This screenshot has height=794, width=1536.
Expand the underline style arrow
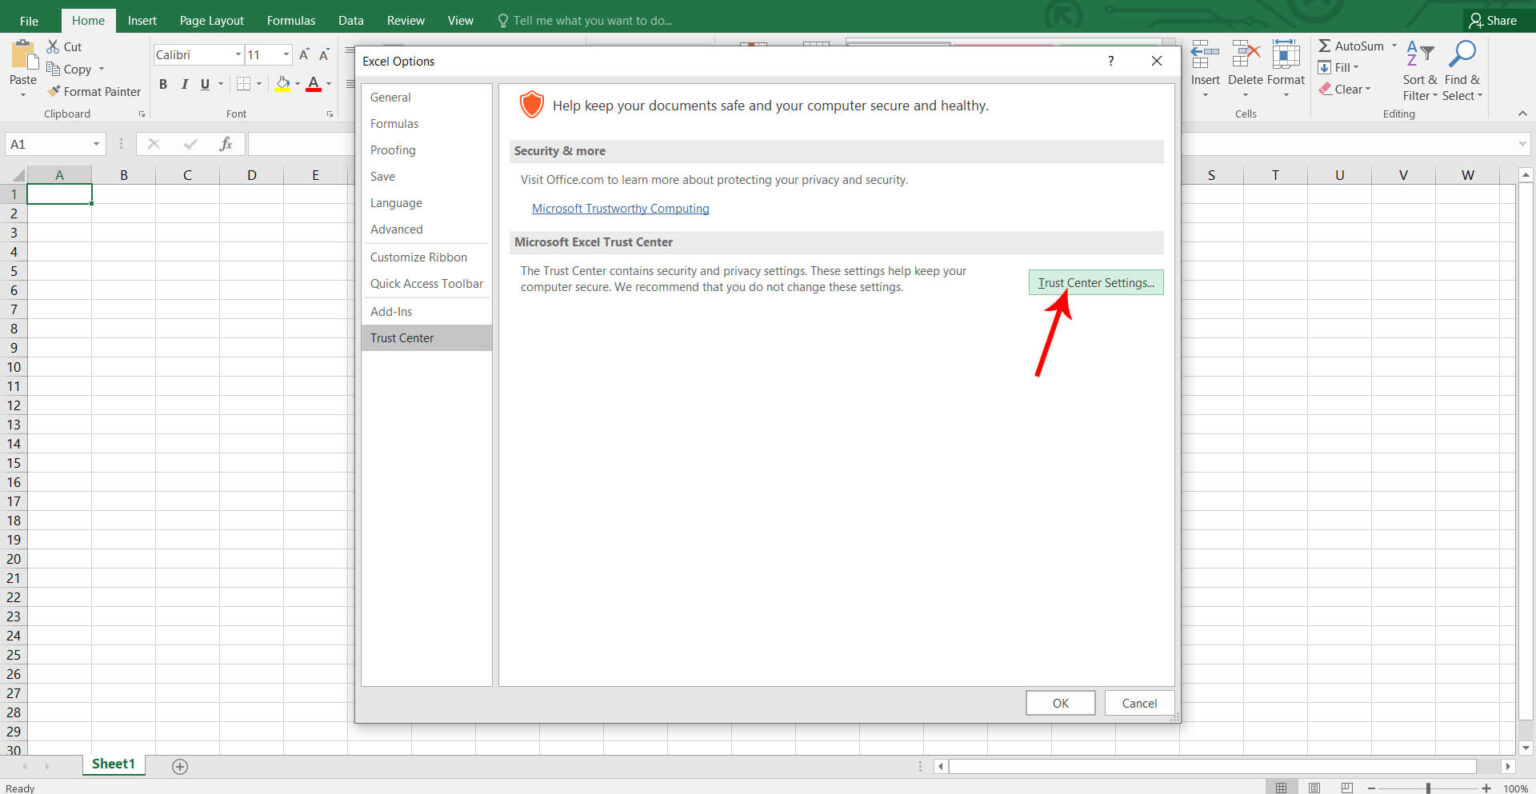(221, 84)
